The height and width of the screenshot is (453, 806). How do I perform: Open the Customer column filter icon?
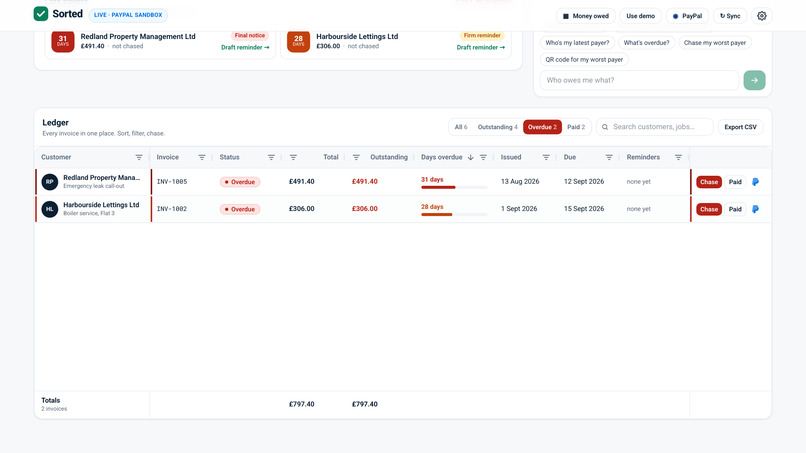click(139, 157)
